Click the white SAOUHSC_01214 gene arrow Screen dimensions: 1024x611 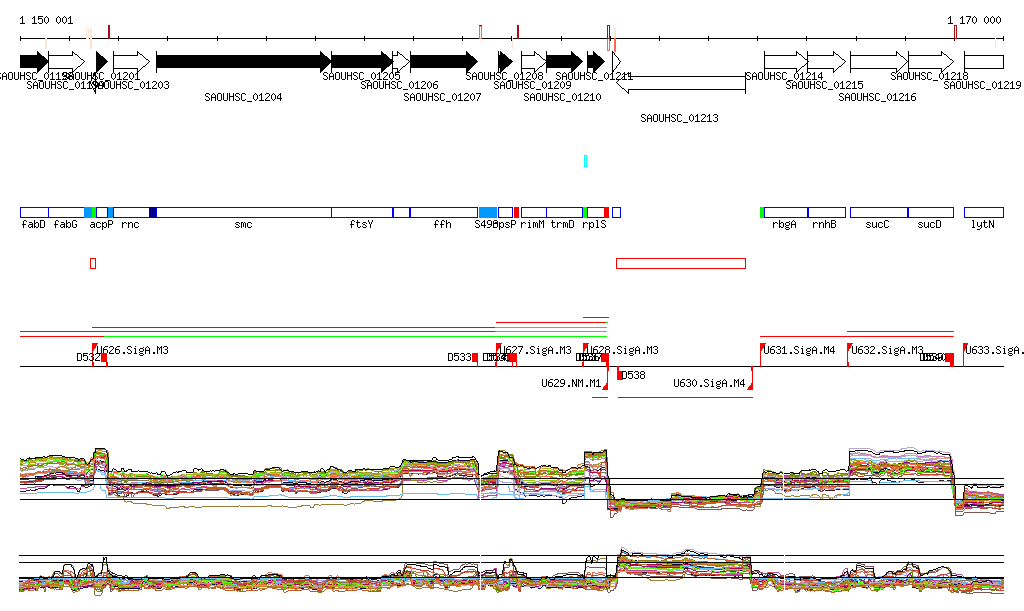(785, 62)
